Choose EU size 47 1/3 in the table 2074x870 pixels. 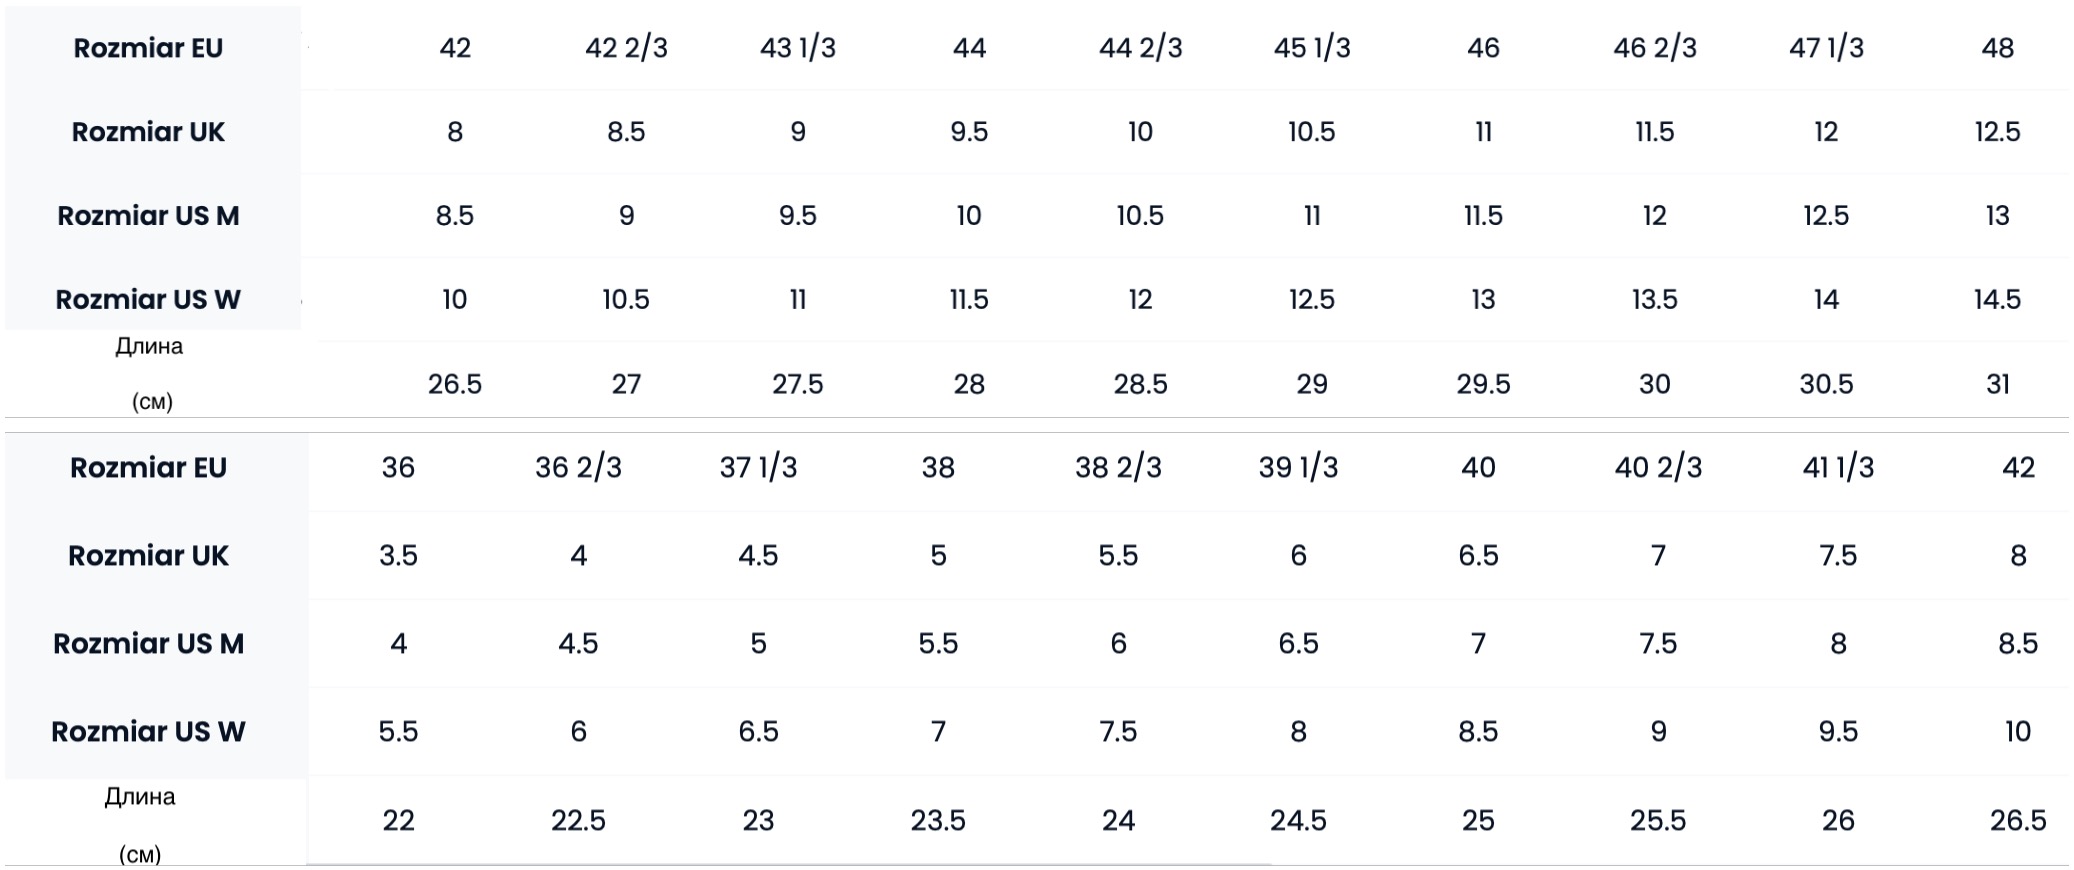coord(1826,48)
